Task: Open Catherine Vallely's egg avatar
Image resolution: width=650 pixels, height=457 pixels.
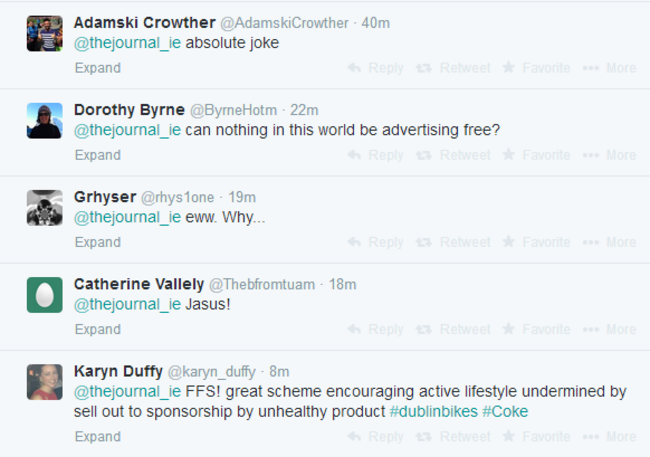Action: (x=44, y=294)
